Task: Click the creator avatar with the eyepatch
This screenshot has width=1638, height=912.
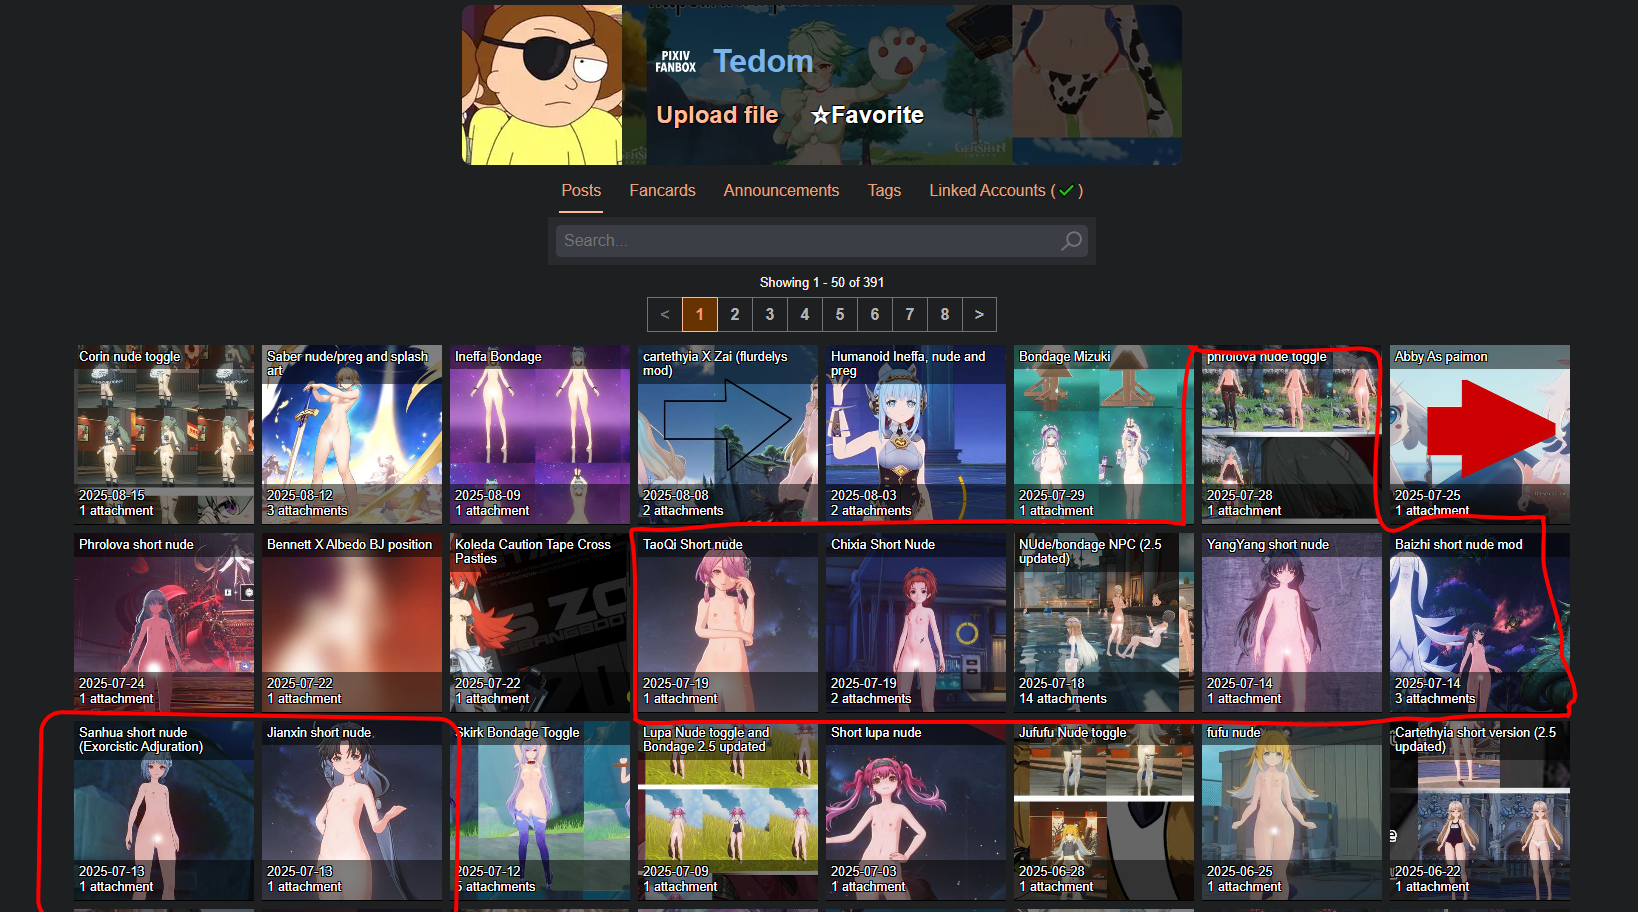Action: coord(542,85)
